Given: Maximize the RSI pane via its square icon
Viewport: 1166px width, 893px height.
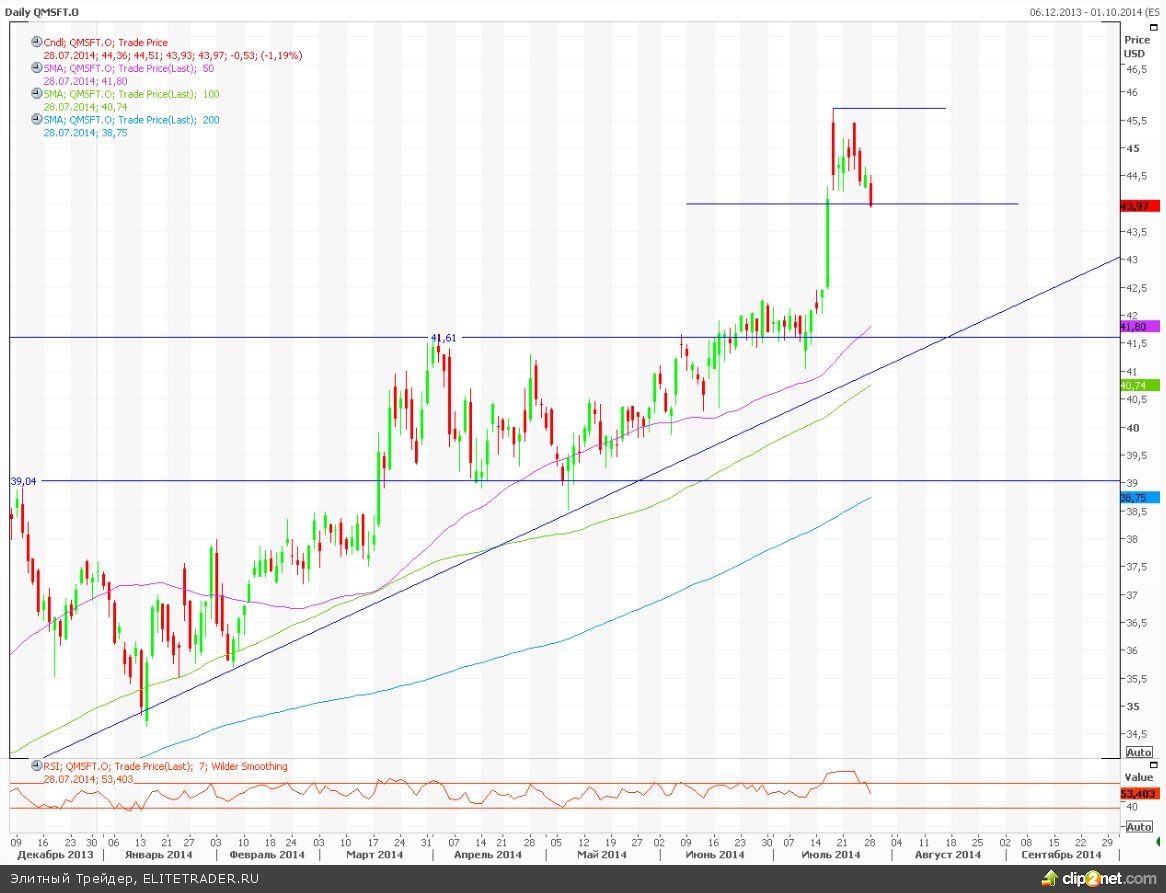Looking at the screenshot, I should pos(1153,764).
